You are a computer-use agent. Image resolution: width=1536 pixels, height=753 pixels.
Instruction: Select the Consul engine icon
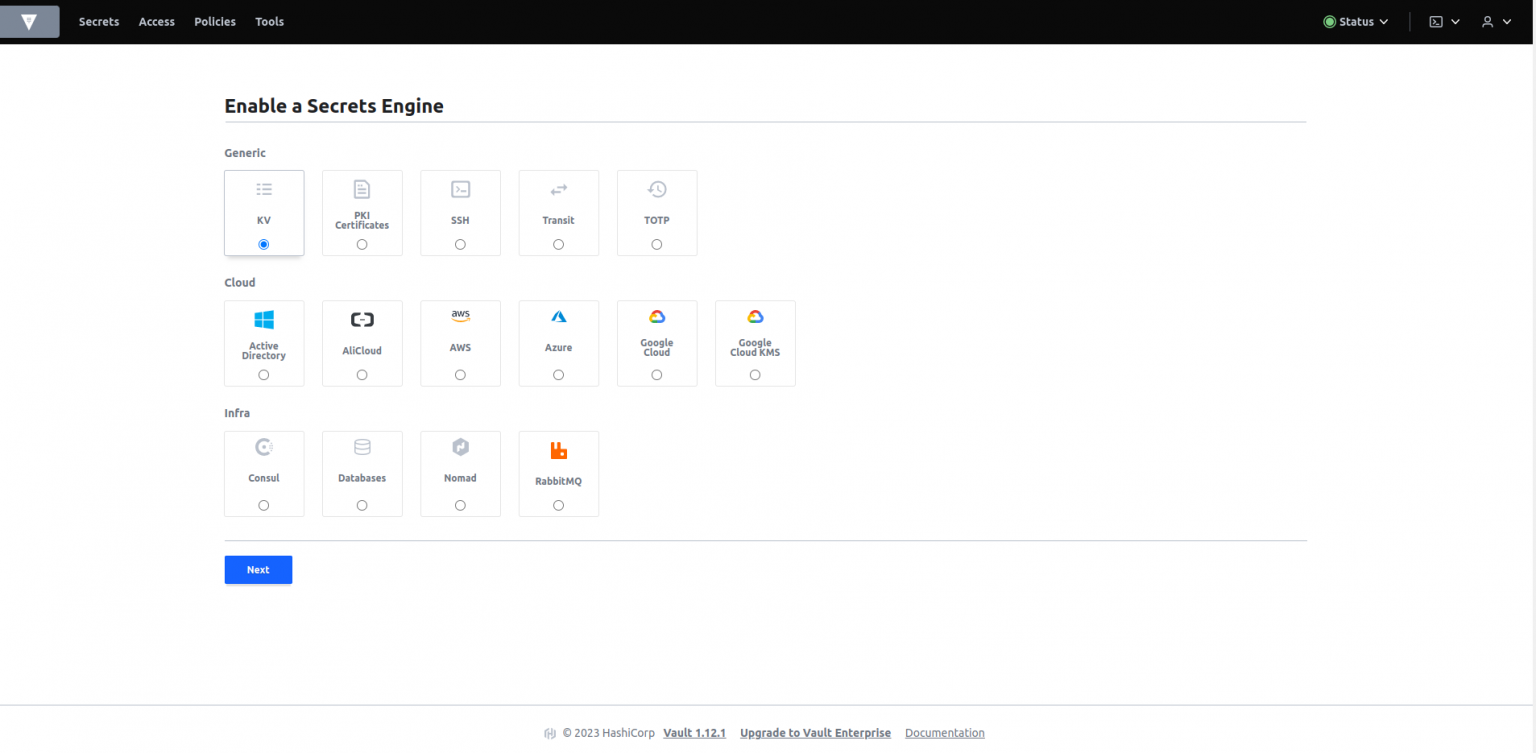pos(264,446)
